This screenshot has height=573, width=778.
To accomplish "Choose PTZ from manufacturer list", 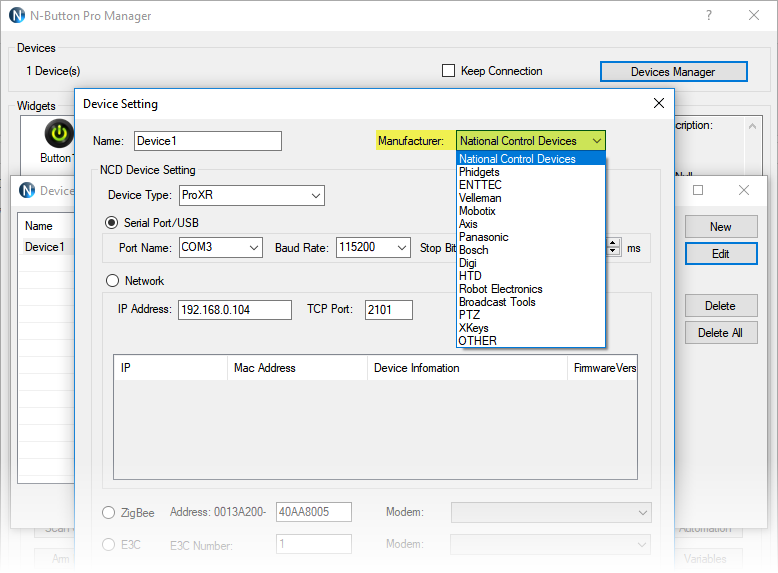I will pyautogui.click(x=530, y=315).
